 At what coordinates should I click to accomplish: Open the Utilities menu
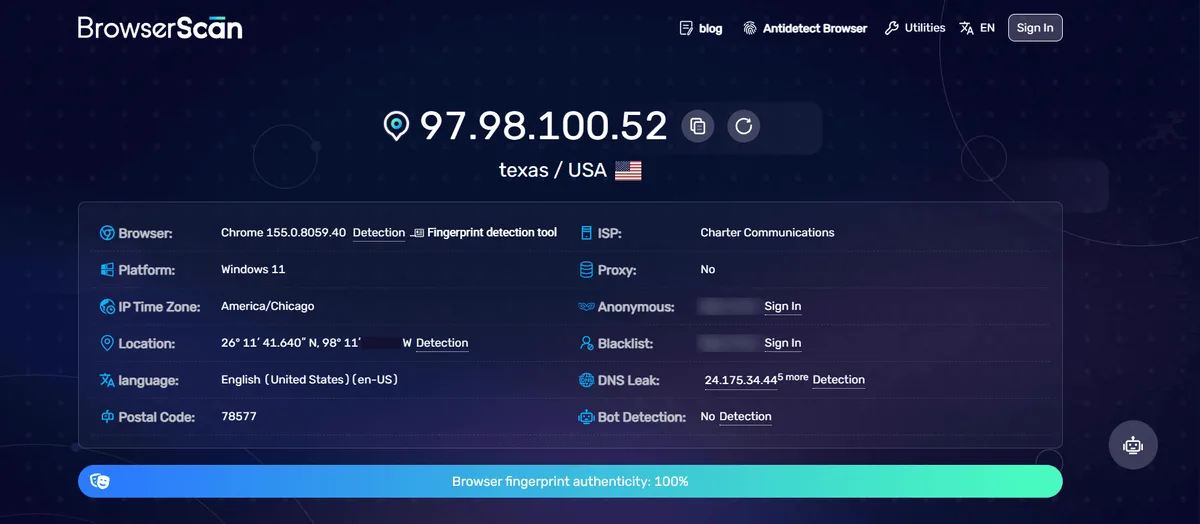tap(925, 28)
